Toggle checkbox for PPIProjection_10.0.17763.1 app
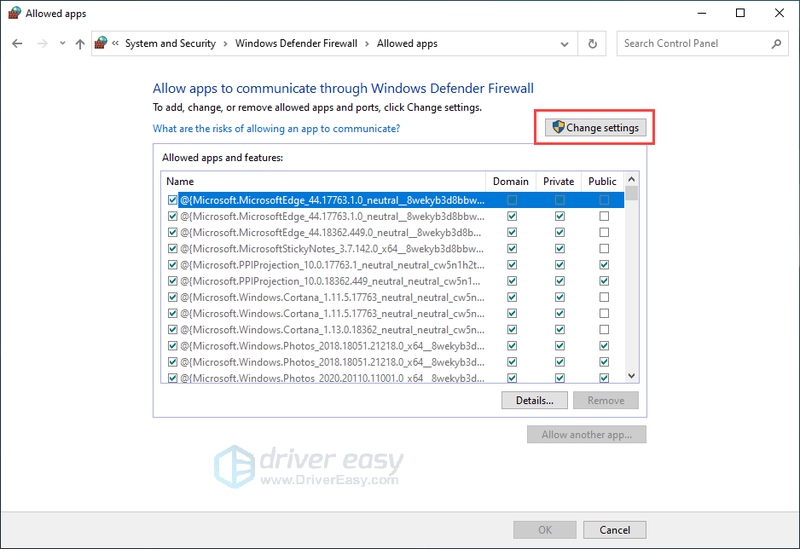 [172, 265]
